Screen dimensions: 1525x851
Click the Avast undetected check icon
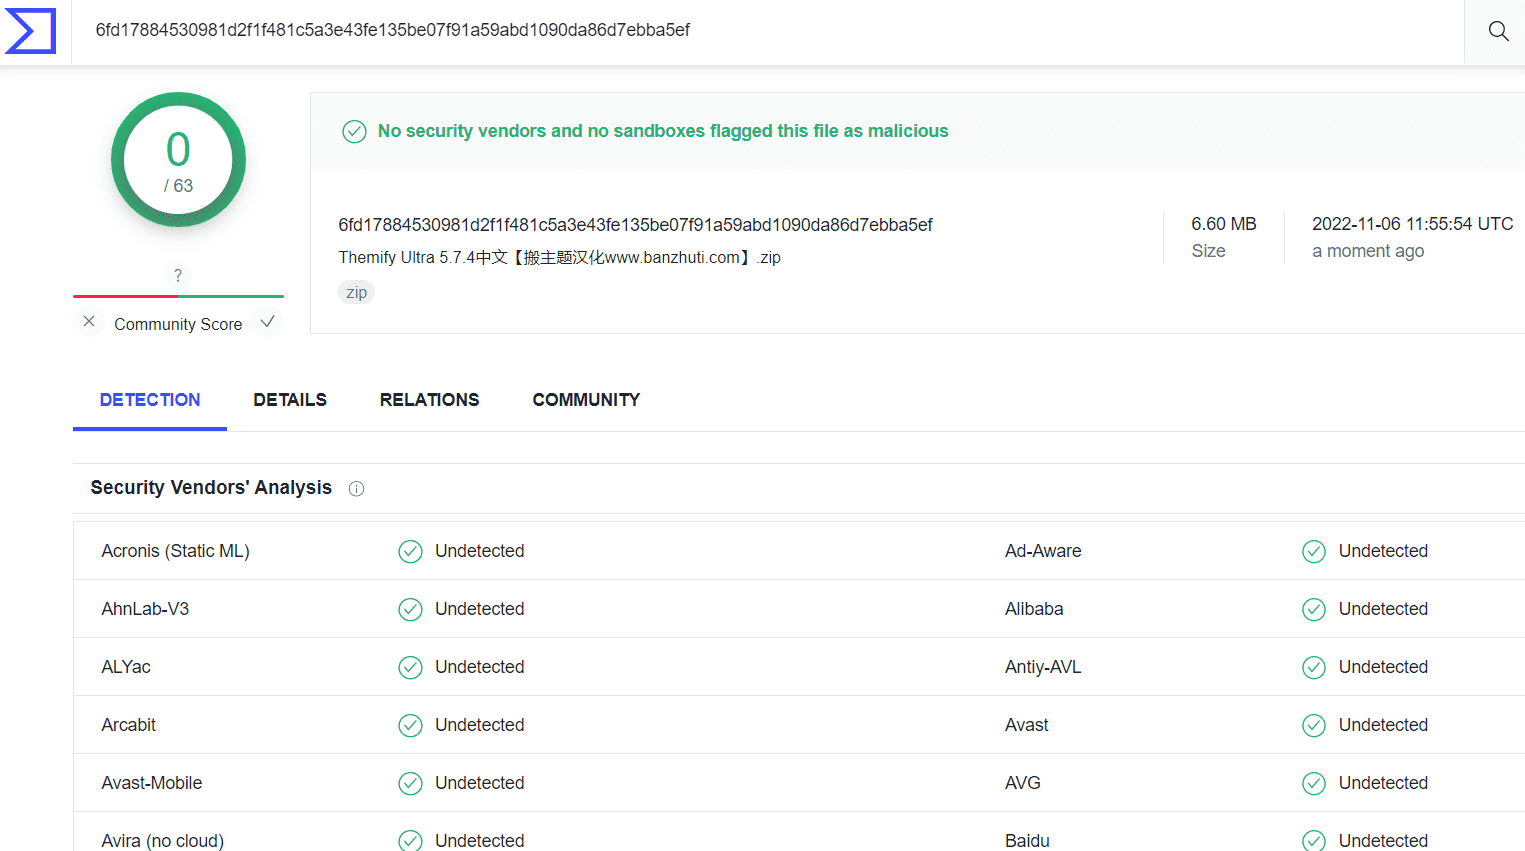1314,726
